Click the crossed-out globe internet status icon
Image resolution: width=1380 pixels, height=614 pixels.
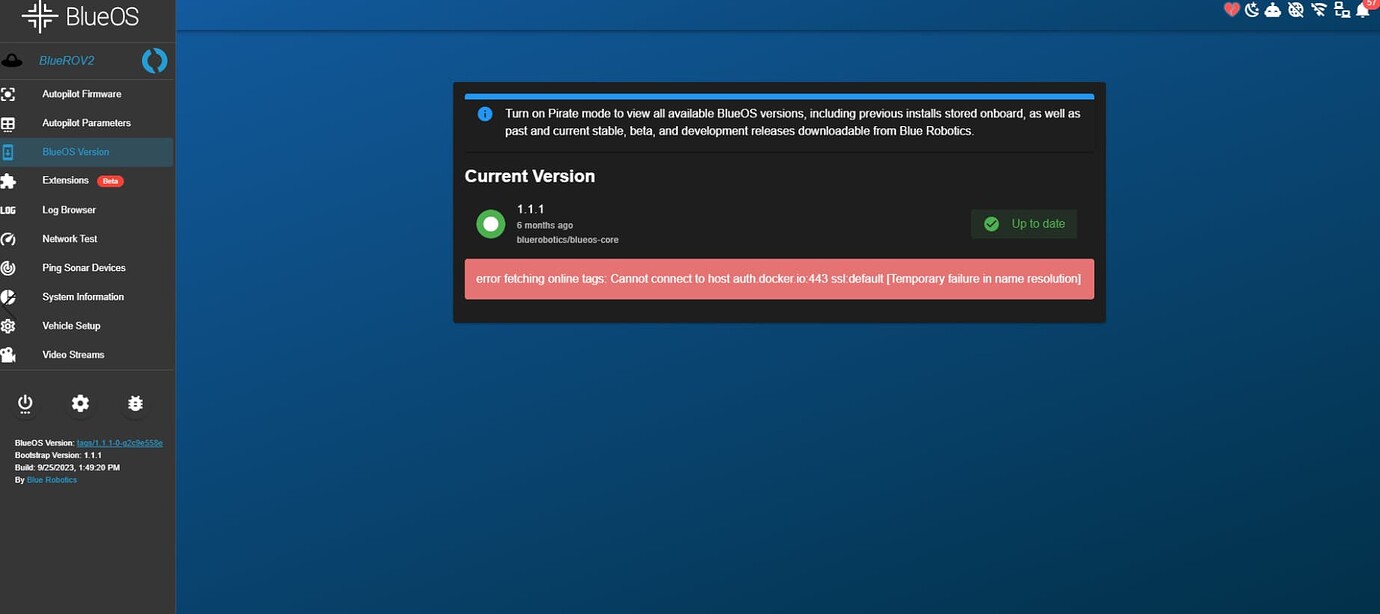tap(1296, 10)
